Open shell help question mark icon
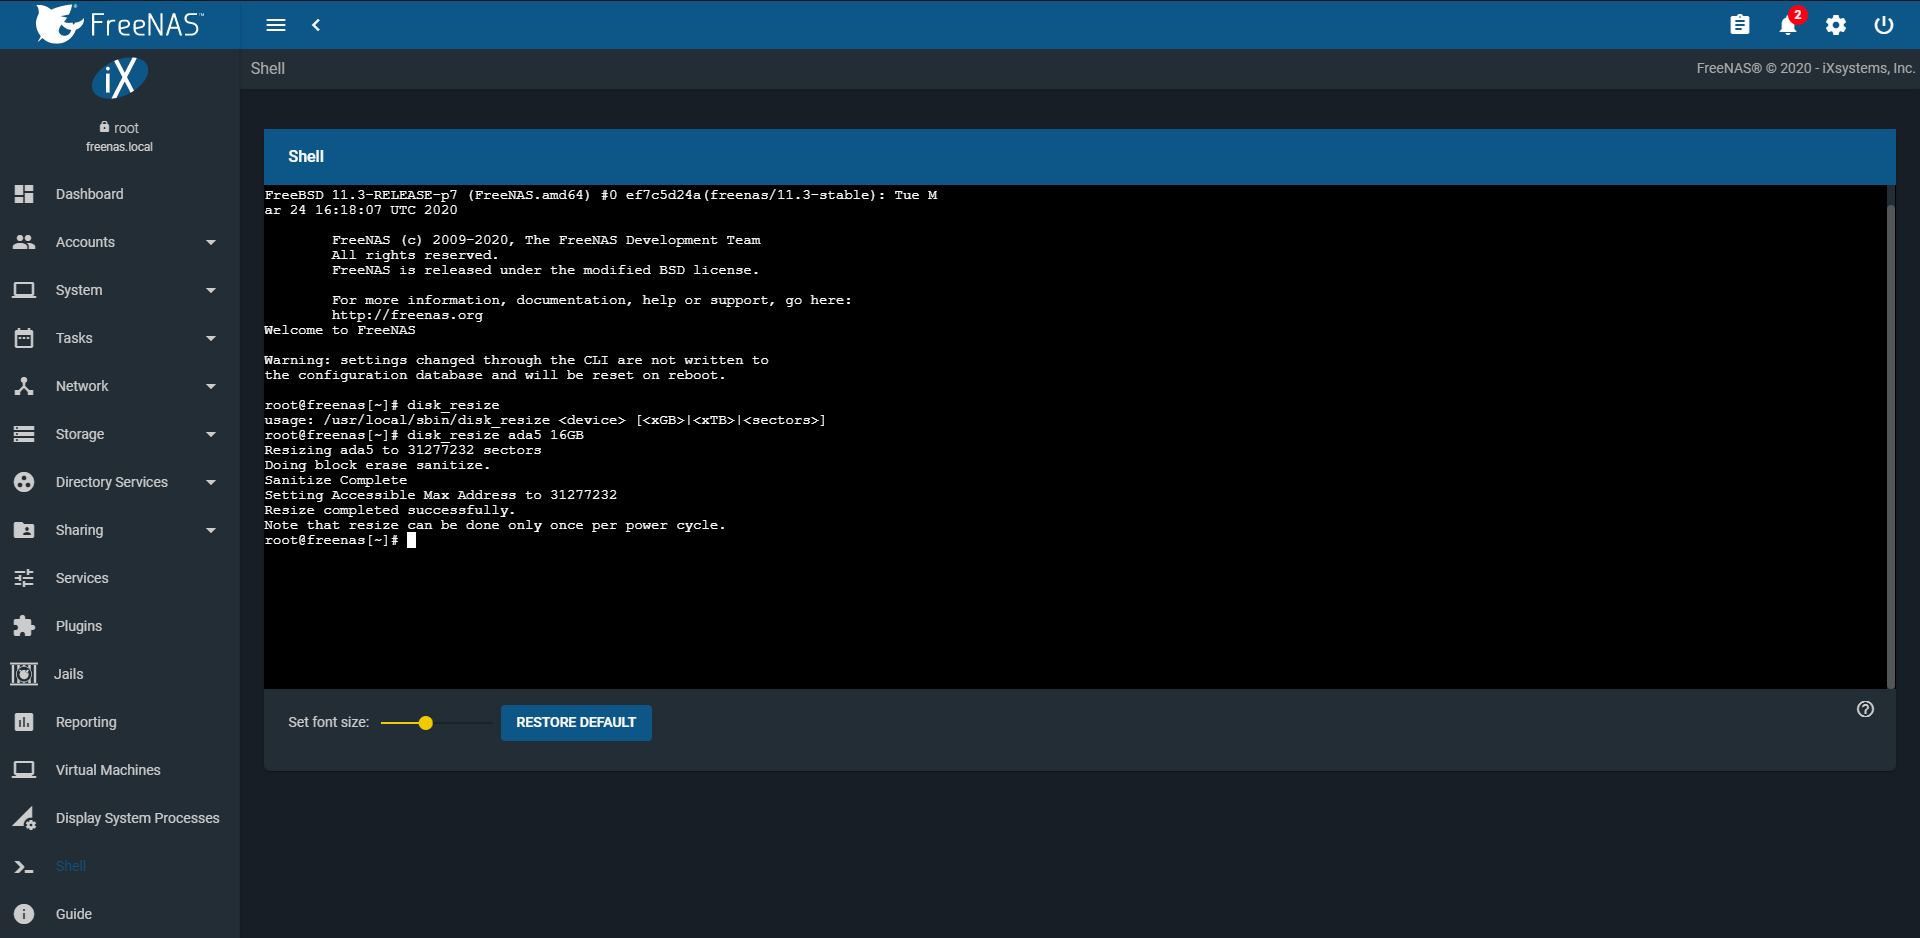This screenshot has height=938, width=1920. pos(1865,709)
